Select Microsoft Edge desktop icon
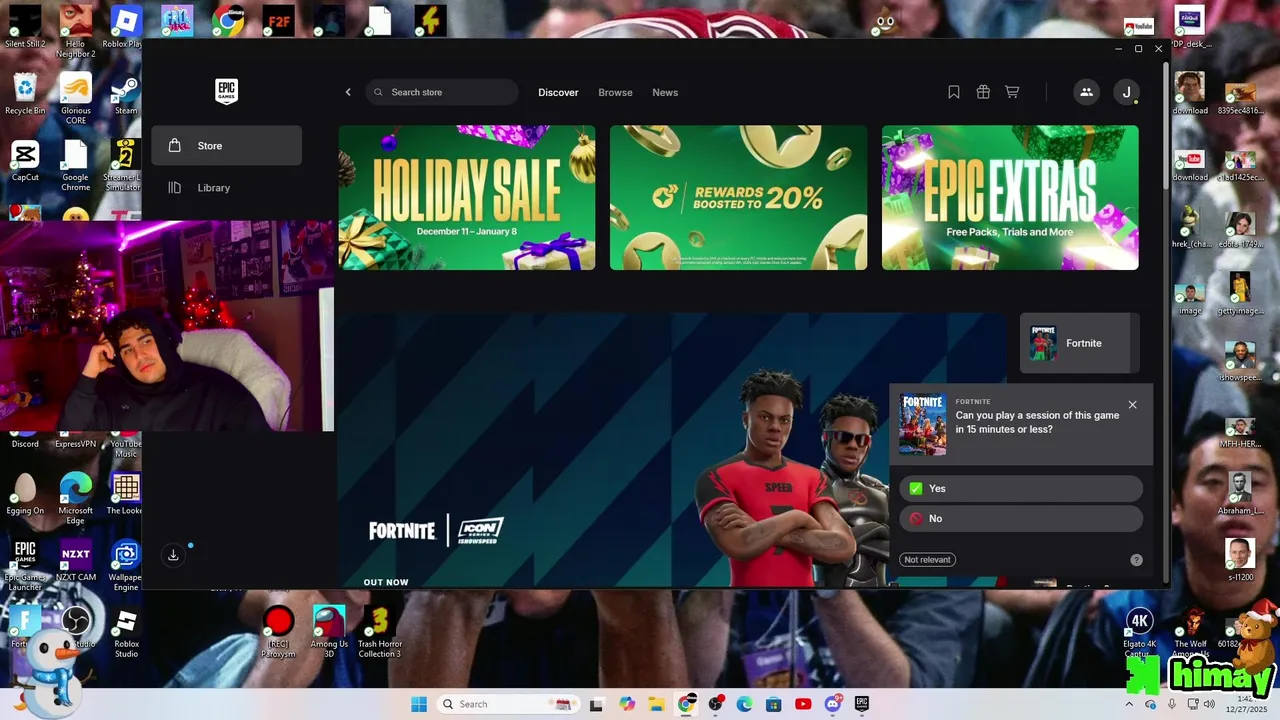 pos(76,498)
